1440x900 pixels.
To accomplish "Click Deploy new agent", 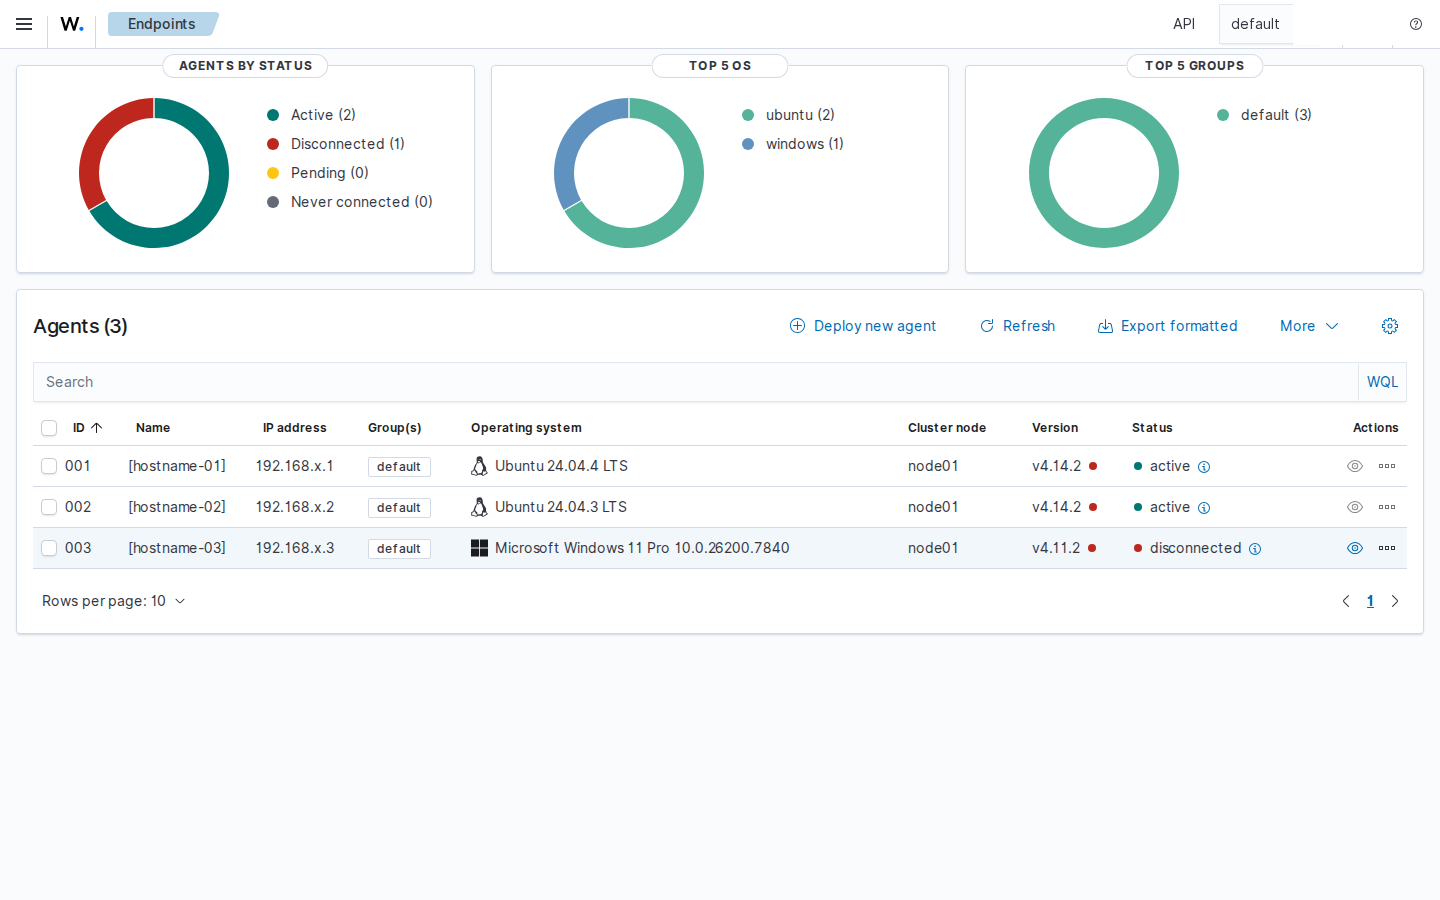I will (x=863, y=326).
